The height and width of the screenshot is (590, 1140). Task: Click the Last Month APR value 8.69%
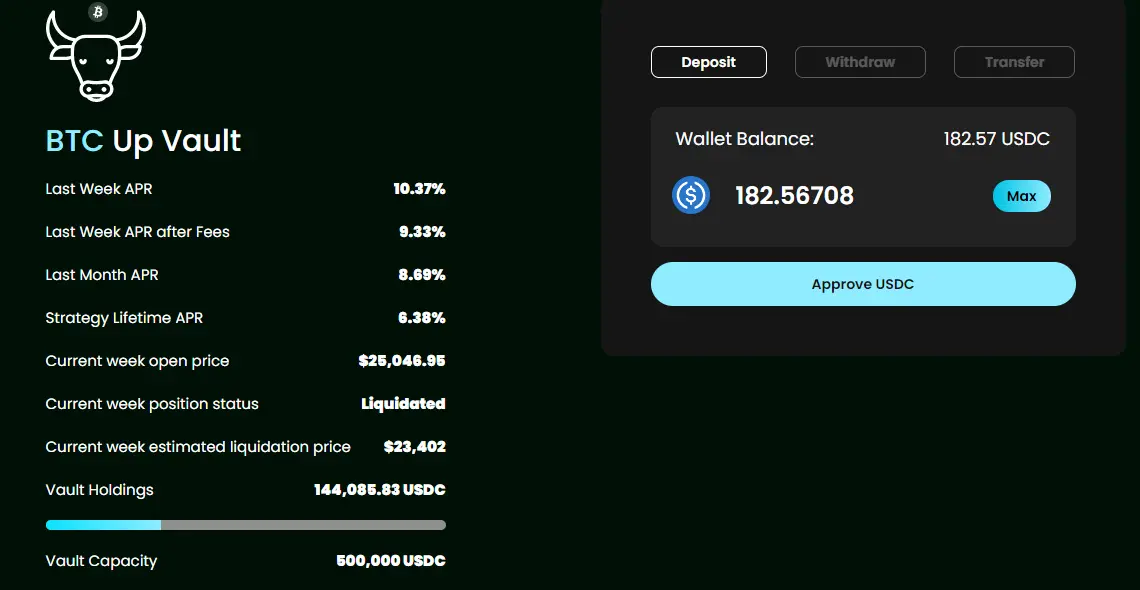click(422, 275)
